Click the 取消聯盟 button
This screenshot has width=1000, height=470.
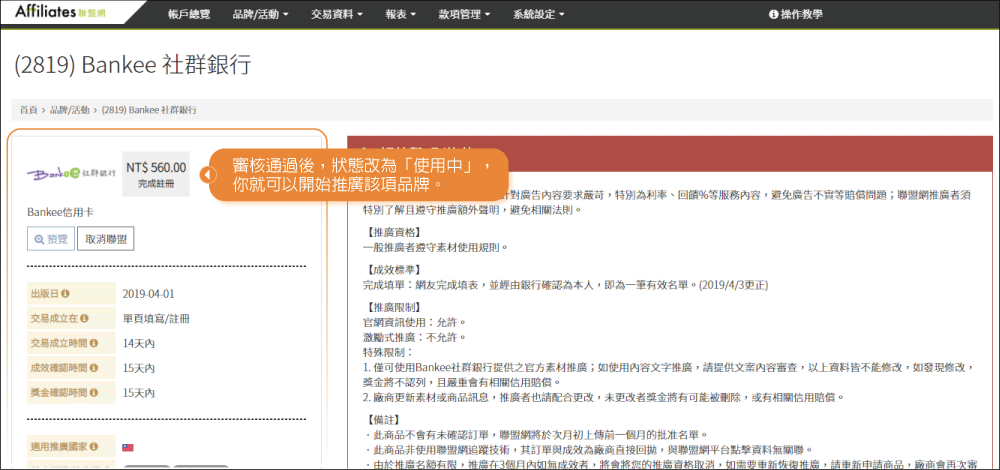pyautogui.click(x=106, y=239)
